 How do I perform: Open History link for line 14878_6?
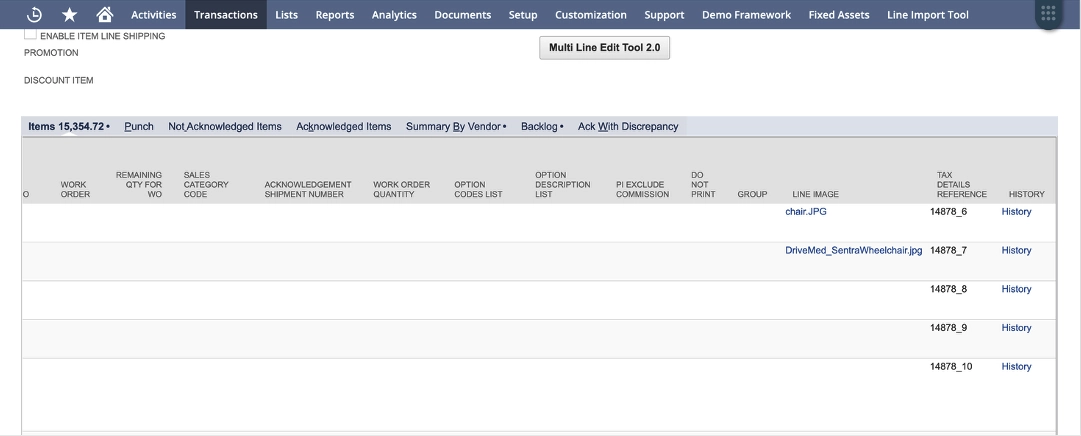[x=1016, y=212]
